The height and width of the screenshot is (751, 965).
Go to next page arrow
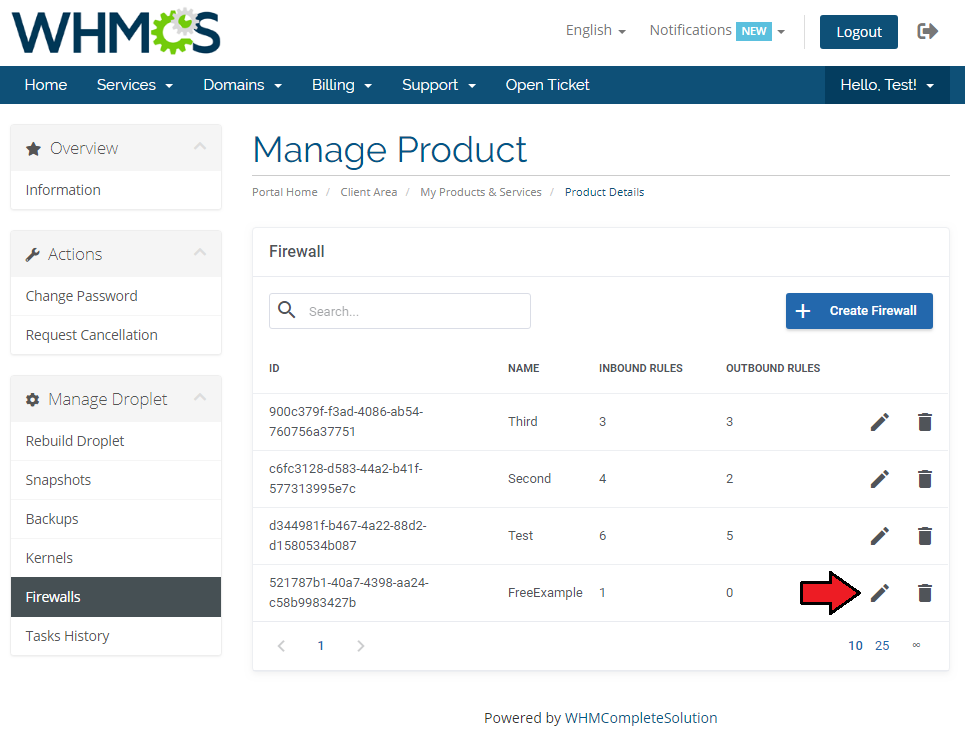(x=361, y=646)
